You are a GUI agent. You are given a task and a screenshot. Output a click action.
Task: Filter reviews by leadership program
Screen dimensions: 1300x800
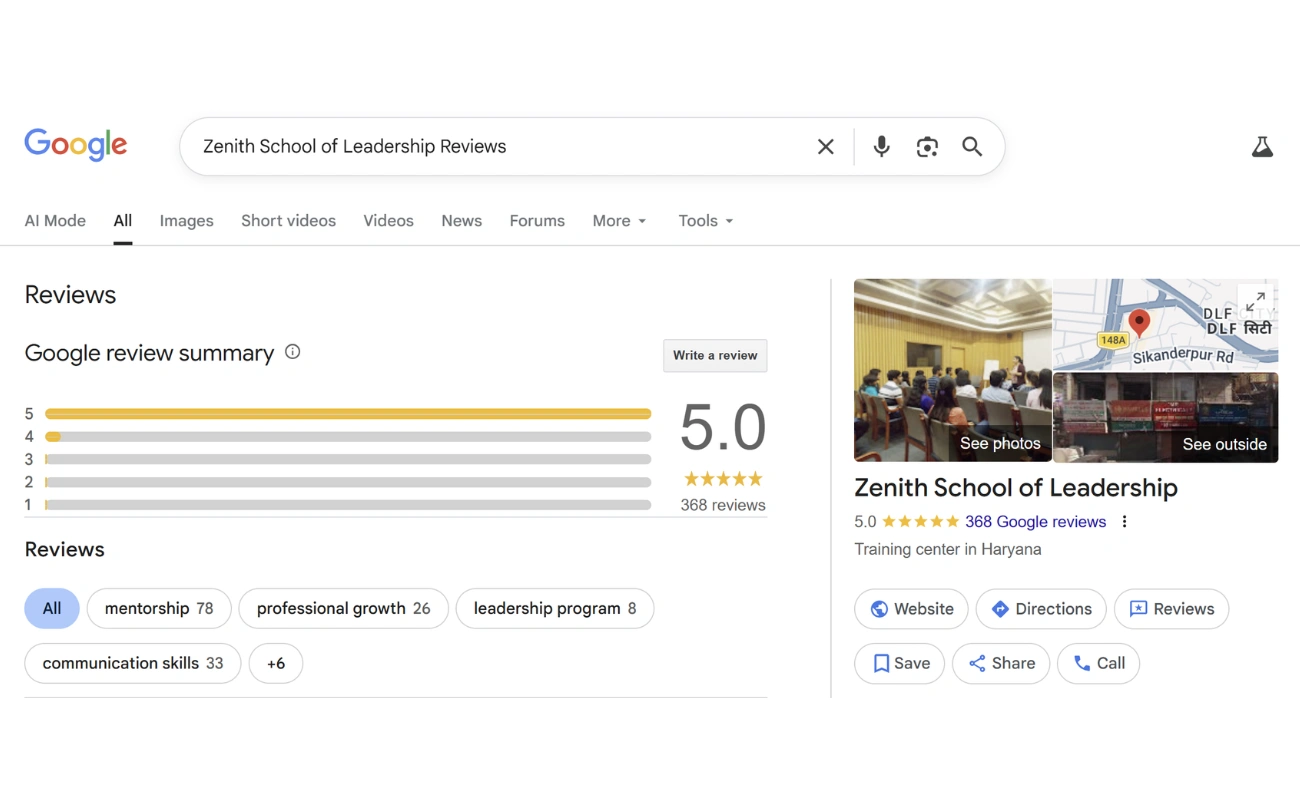[x=555, y=608]
